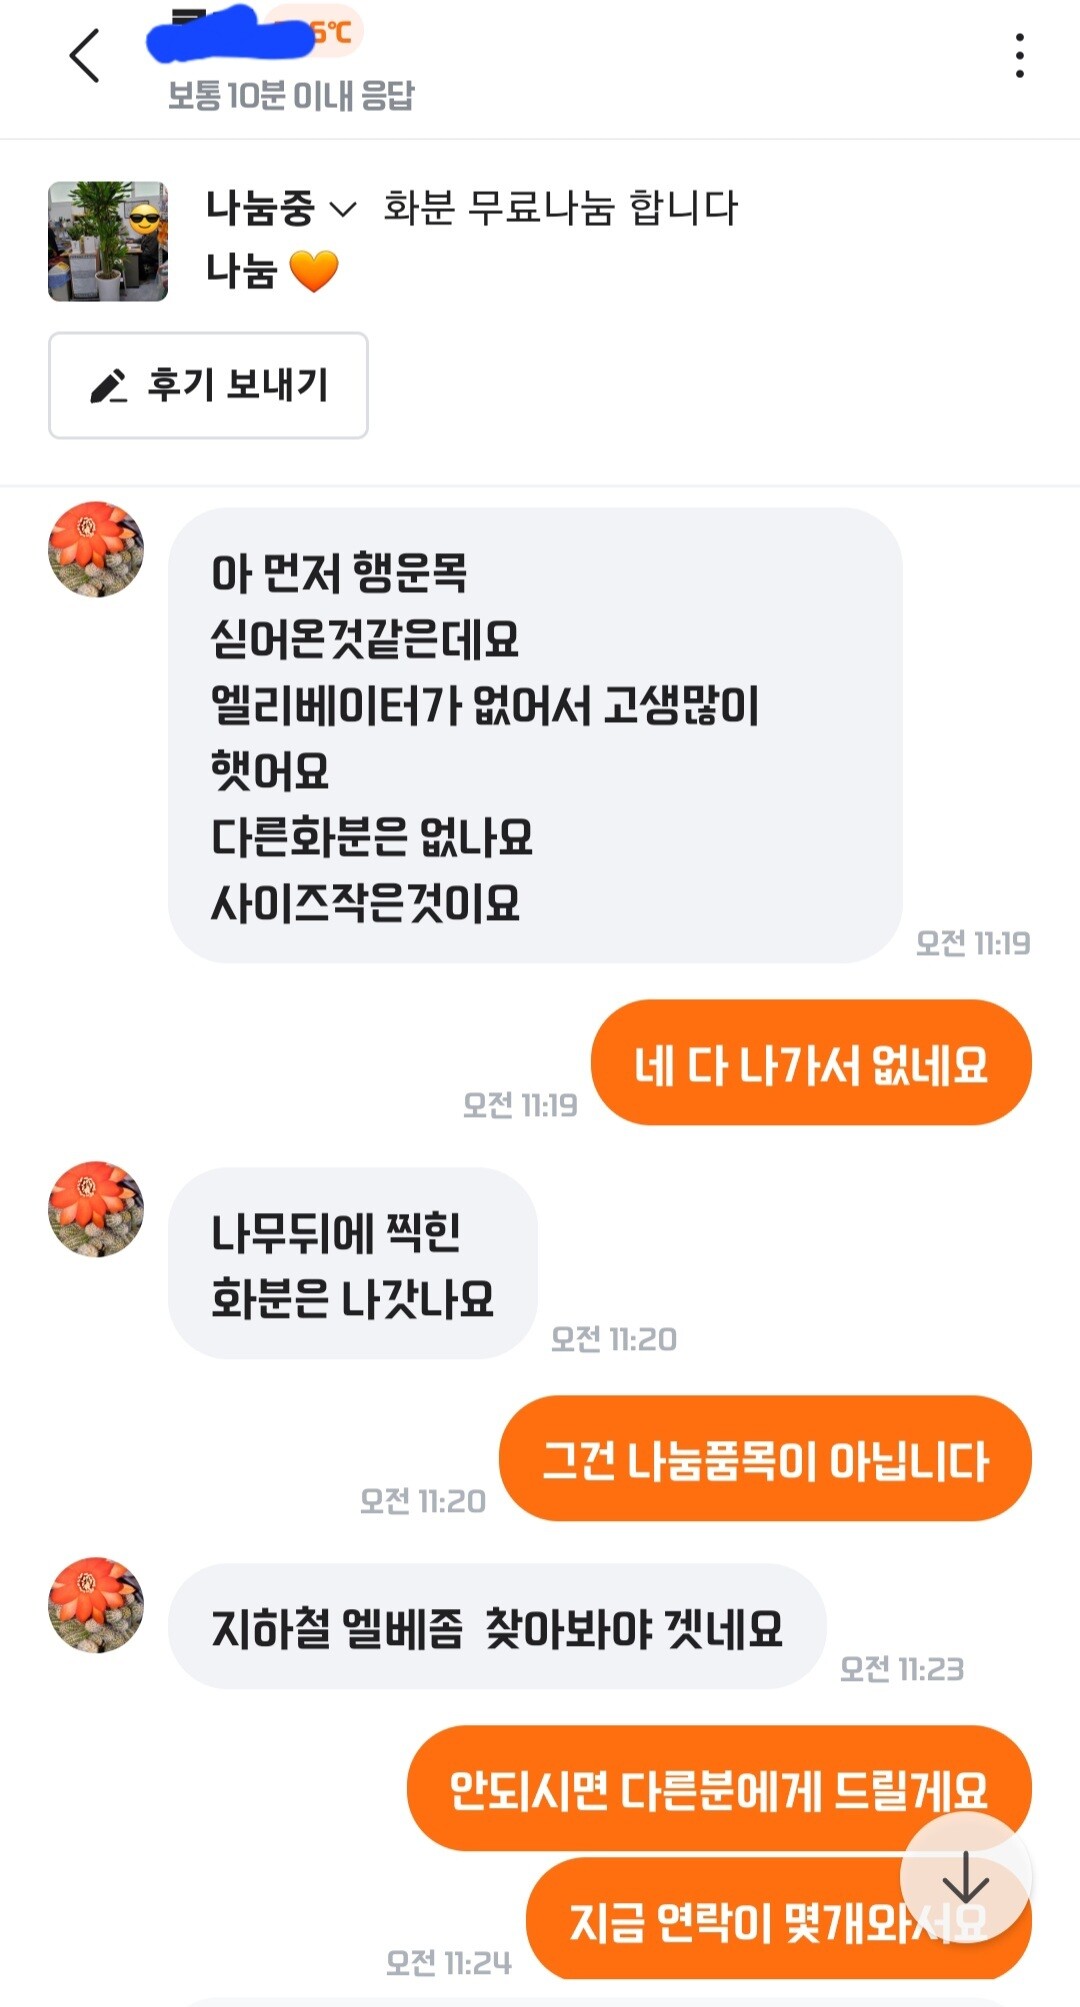Select the 그건 나눔품목이 아닙니다 bubble
1080x2007 pixels.
tap(765, 1458)
